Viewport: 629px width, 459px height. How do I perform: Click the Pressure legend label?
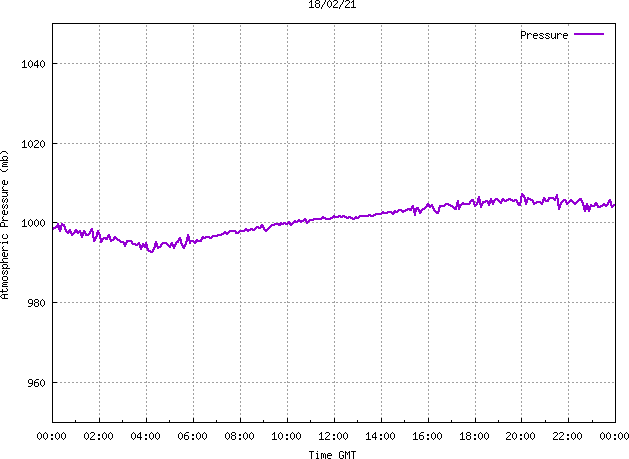coord(544,35)
